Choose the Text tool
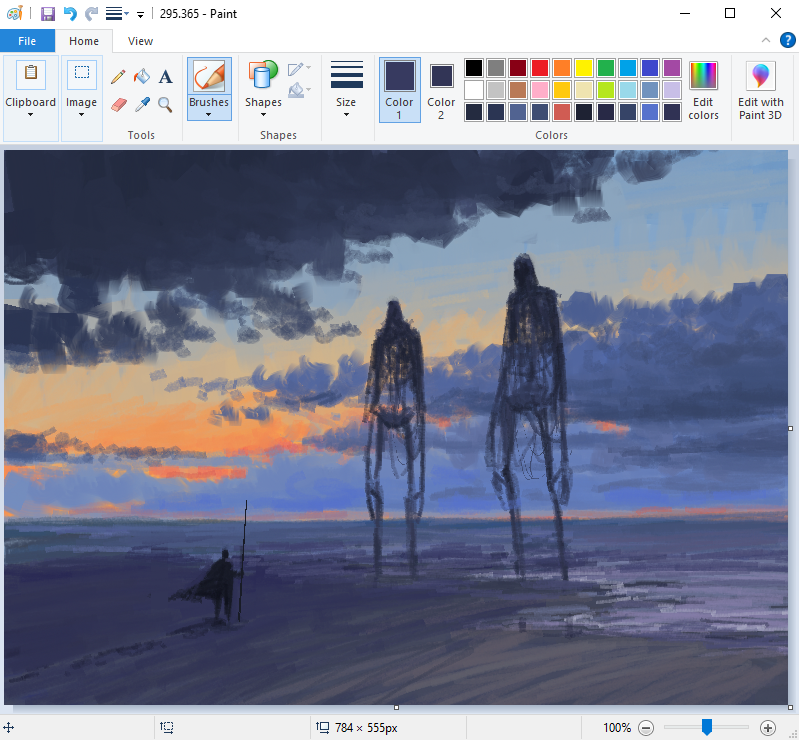This screenshot has width=800, height=741. tap(165, 76)
